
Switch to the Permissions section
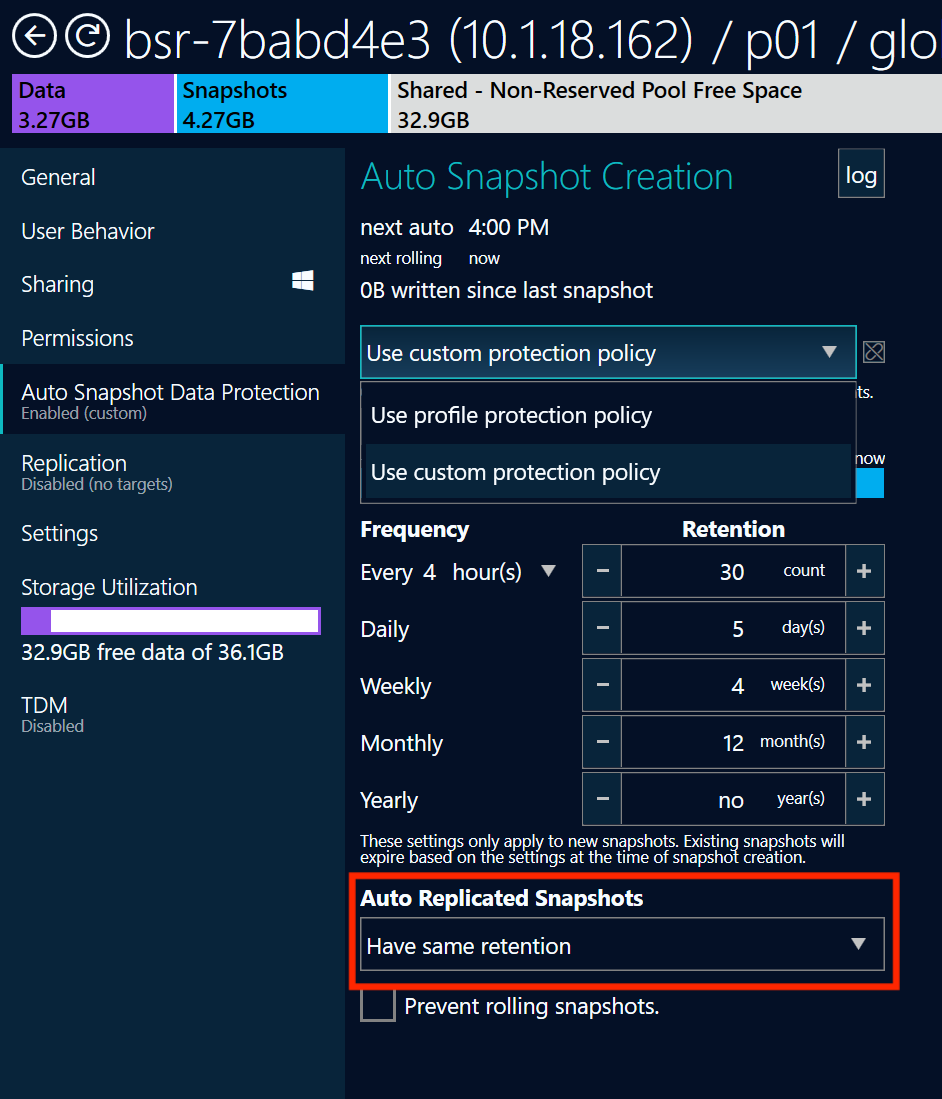77,338
